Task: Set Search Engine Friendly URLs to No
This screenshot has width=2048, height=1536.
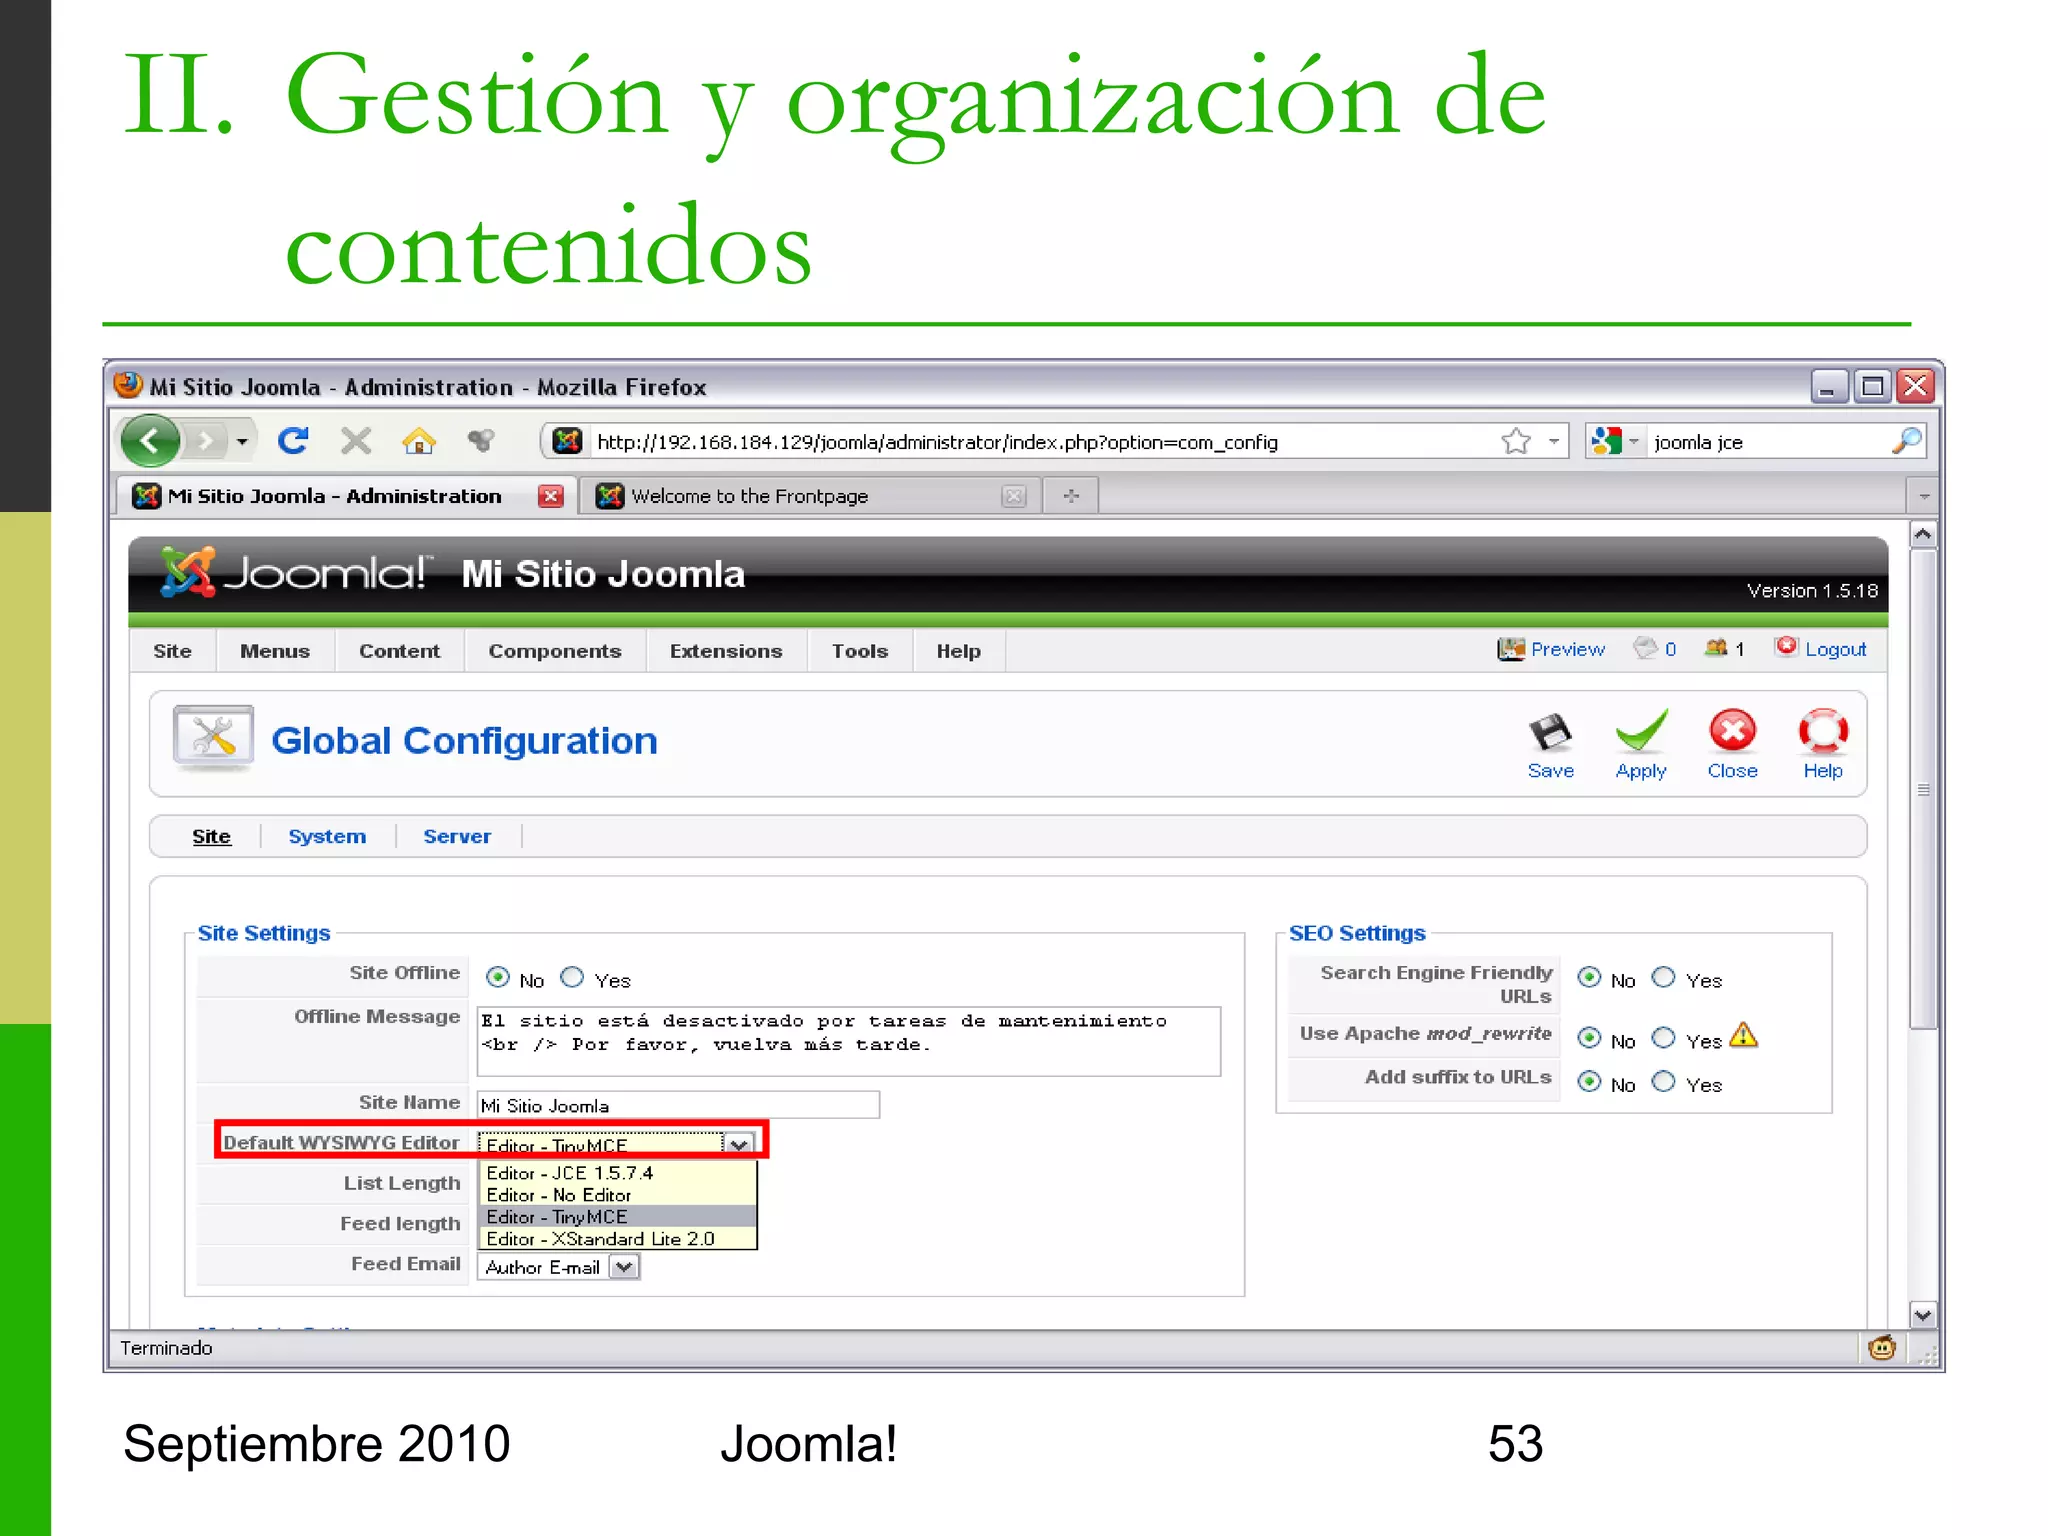Action: (1589, 978)
